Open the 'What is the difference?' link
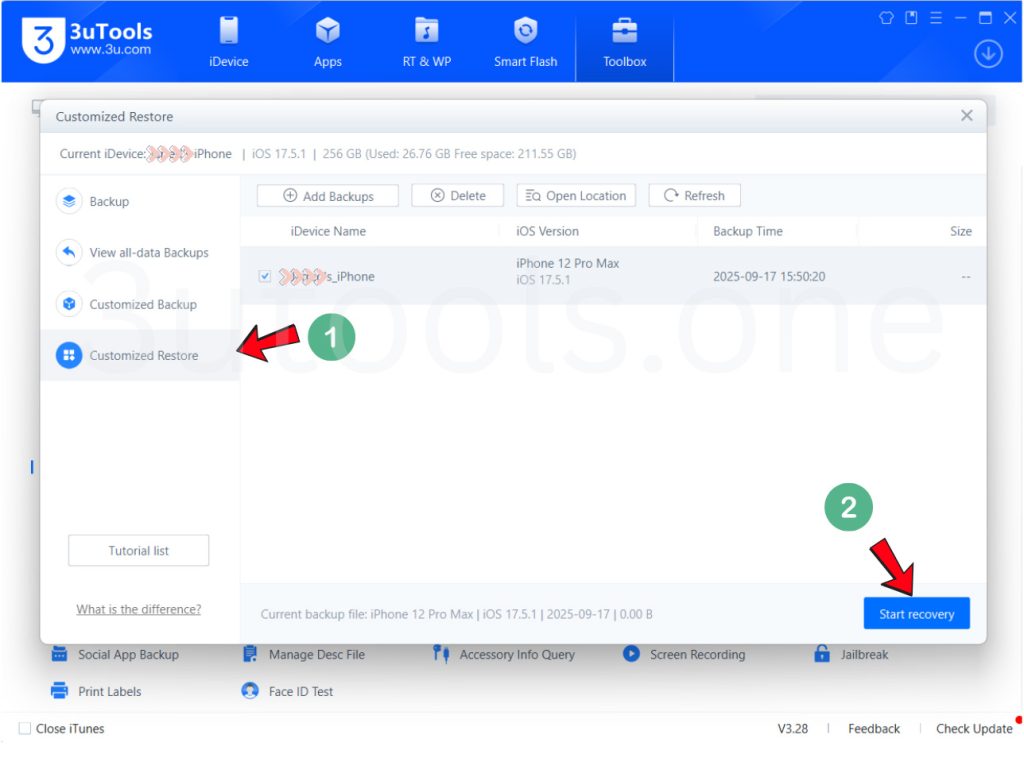1024x758 pixels. [138, 609]
